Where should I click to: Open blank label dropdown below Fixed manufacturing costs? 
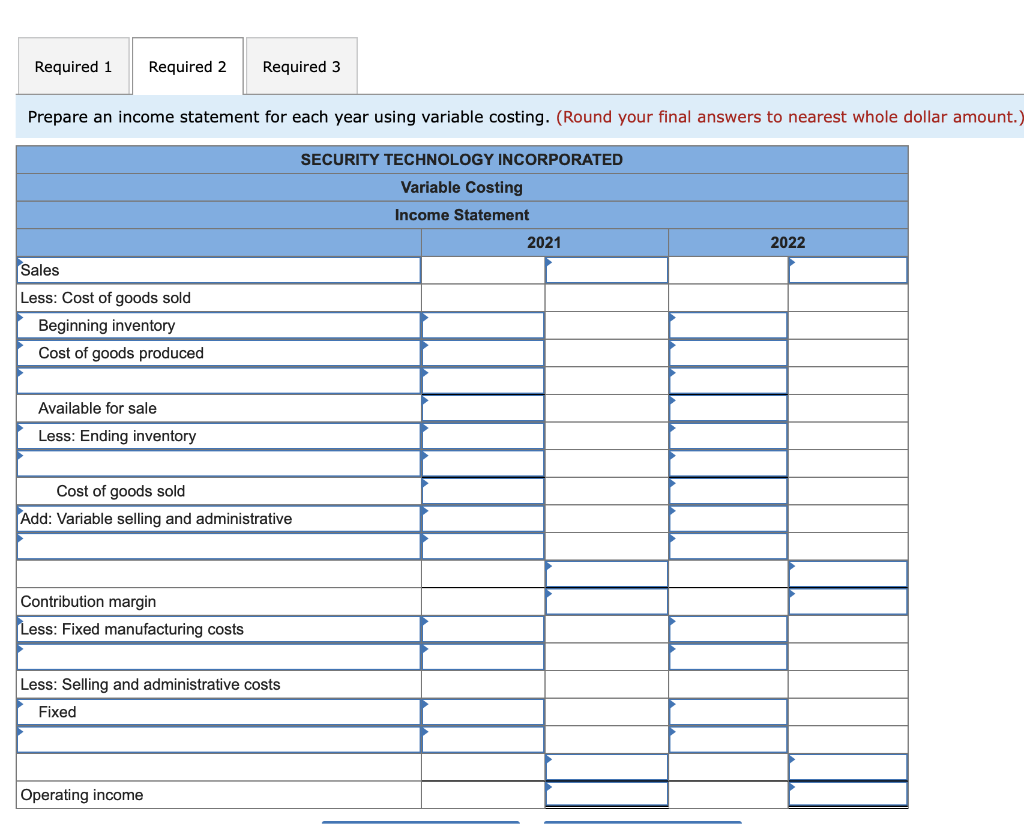[219, 657]
